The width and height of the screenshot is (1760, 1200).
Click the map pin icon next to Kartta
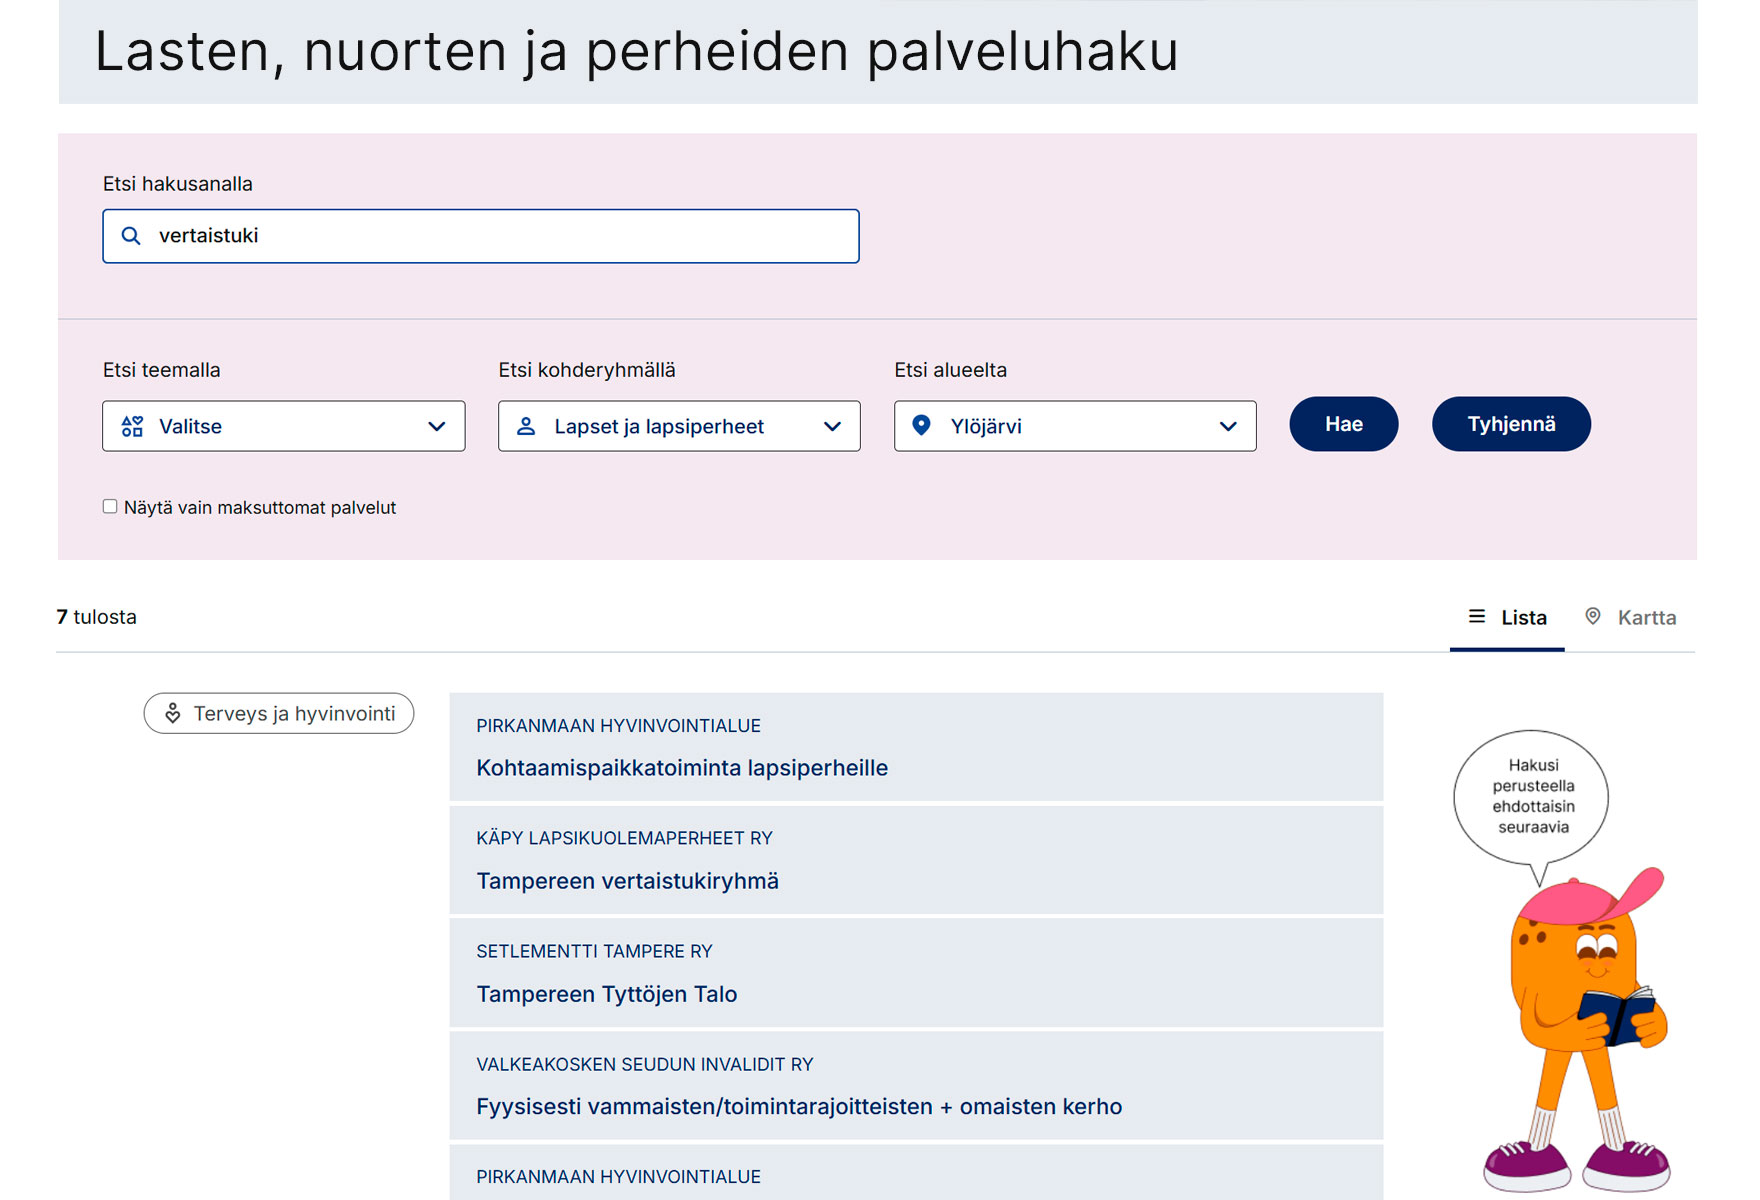click(x=1593, y=617)
